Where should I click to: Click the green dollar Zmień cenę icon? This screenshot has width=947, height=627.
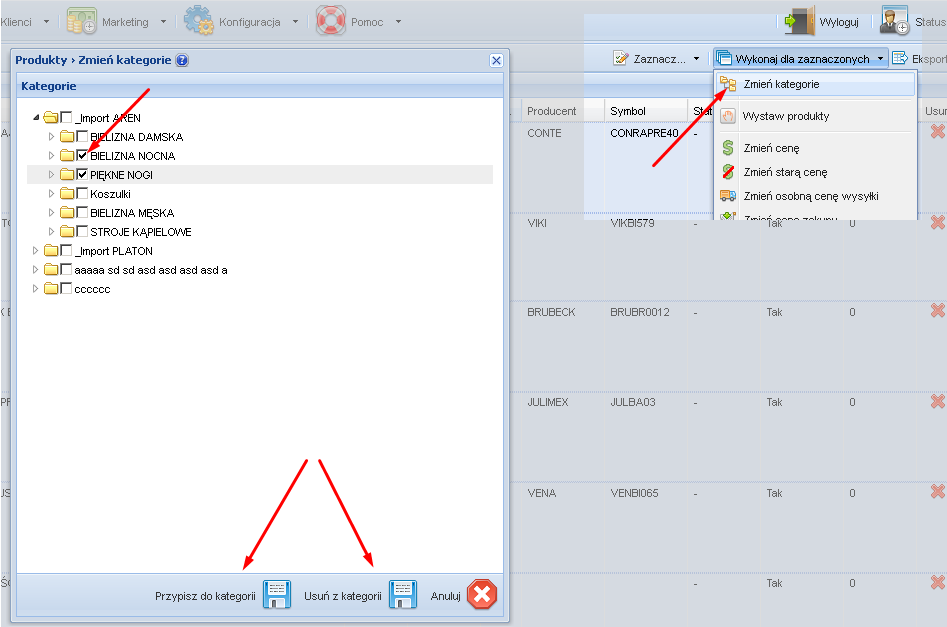(728, 147)
